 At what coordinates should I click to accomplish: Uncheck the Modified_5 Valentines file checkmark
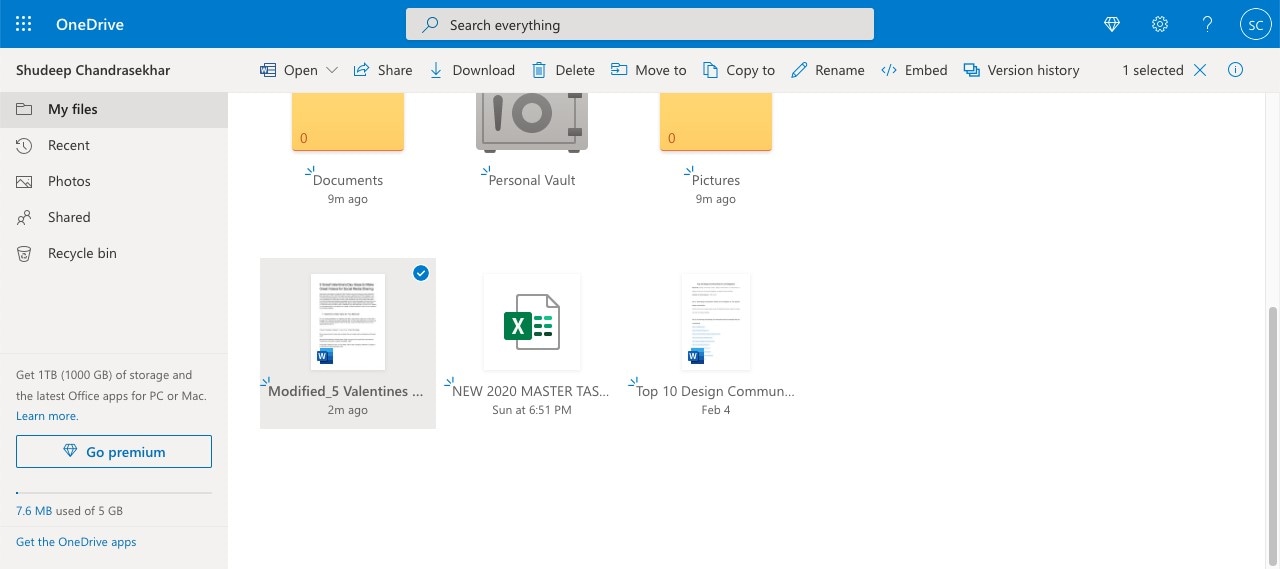pos(421,273)
